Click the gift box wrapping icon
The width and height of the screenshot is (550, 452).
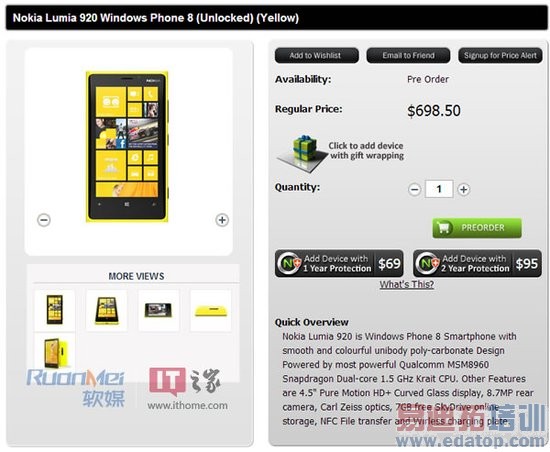[299, 154]
